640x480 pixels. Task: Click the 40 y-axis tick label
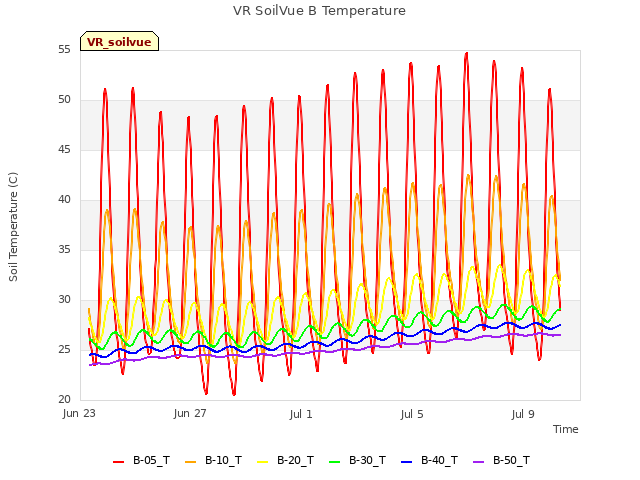click(x=64, y=200)
